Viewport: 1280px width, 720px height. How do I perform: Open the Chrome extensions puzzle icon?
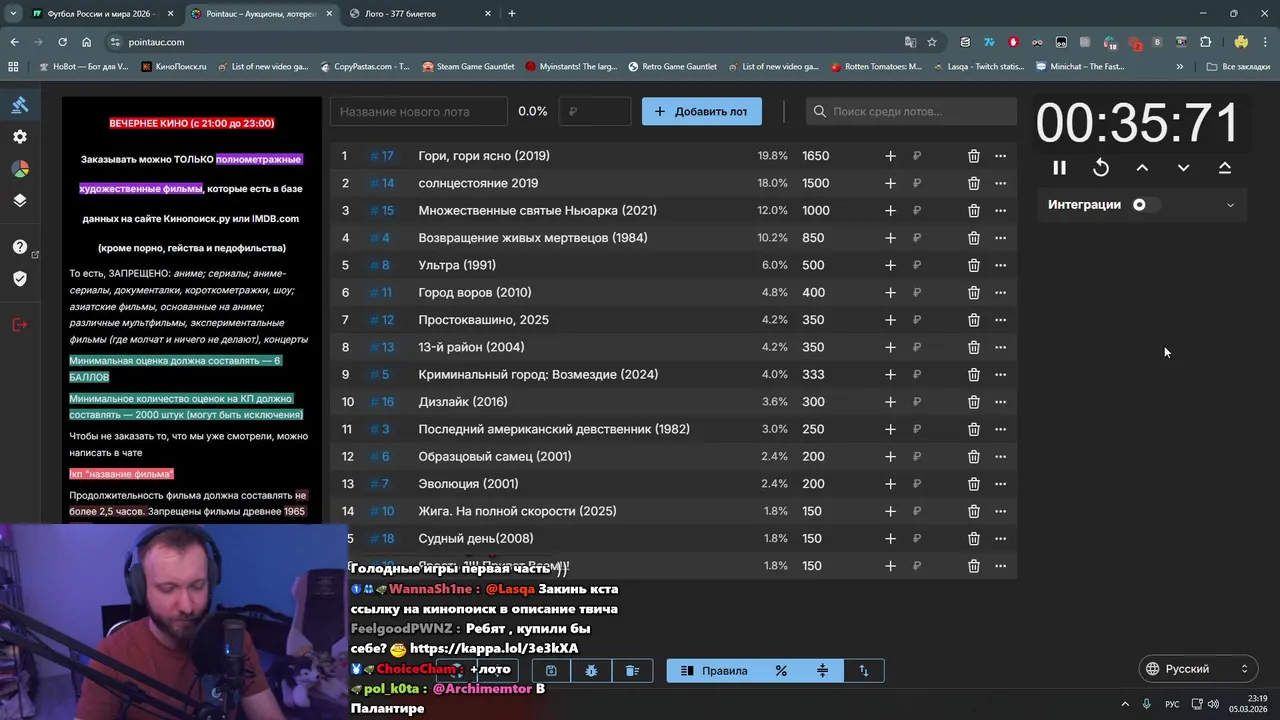point(1205,42)
